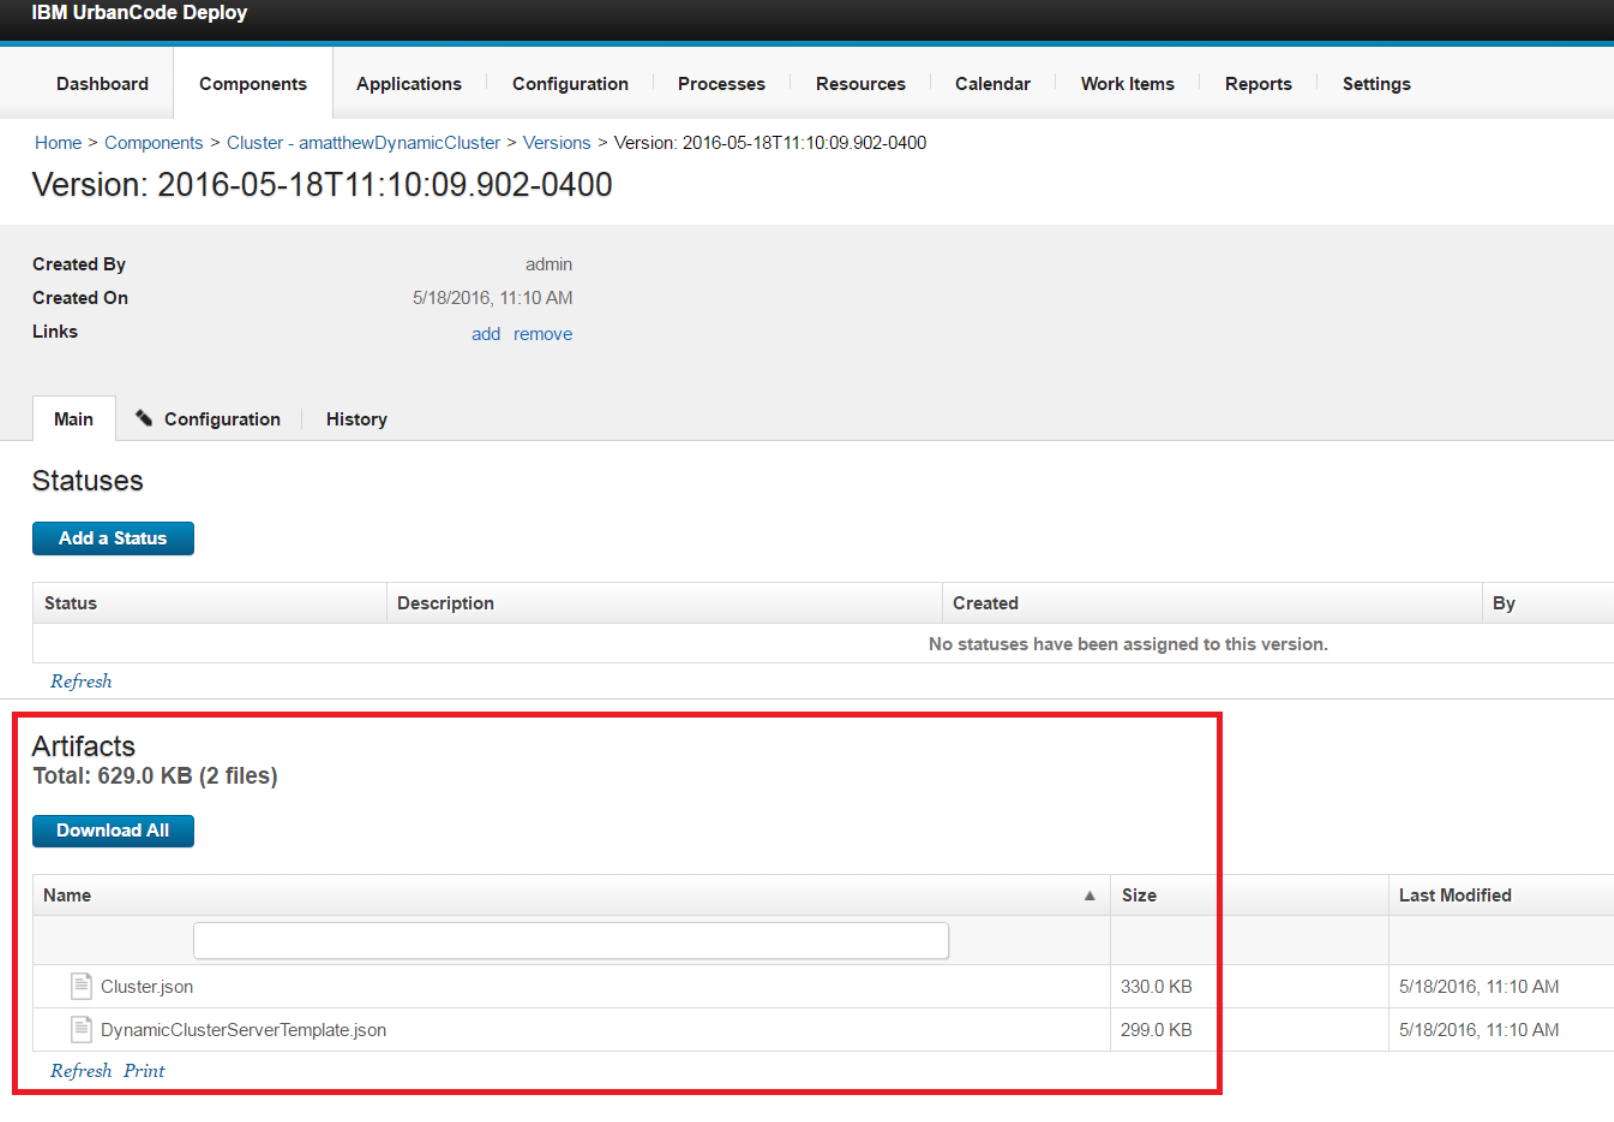
Task: Click the file icon beside DynamicClusterServerTemplate.json
Action: pos(80,1029)
